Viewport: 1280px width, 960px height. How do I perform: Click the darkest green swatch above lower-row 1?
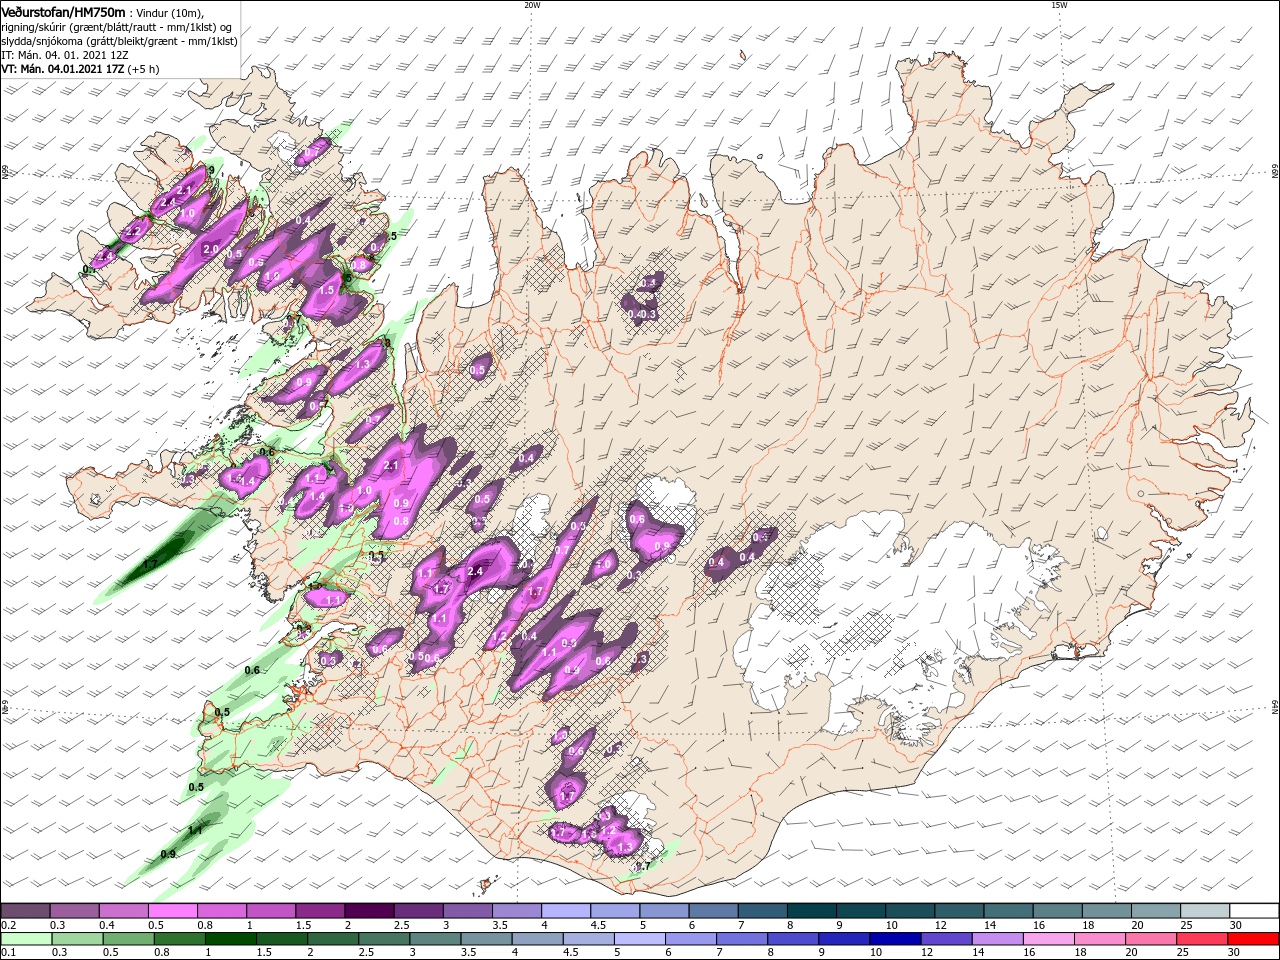tap(231, 939)
